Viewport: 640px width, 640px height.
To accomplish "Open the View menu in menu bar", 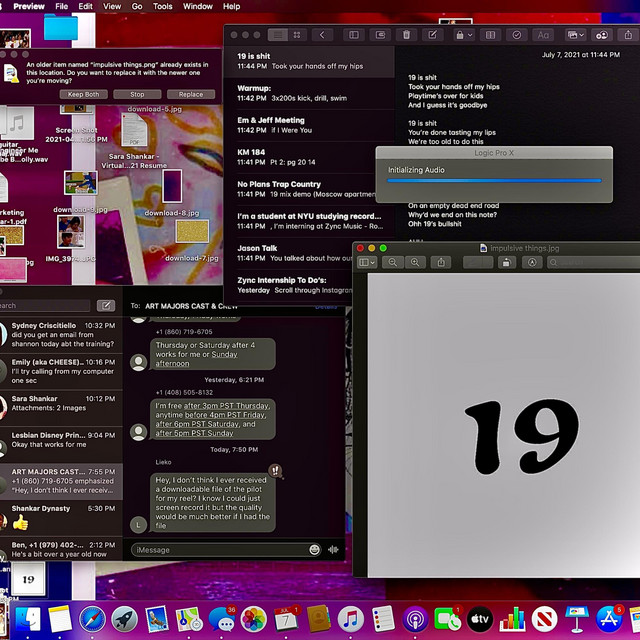I will (111, 6).
